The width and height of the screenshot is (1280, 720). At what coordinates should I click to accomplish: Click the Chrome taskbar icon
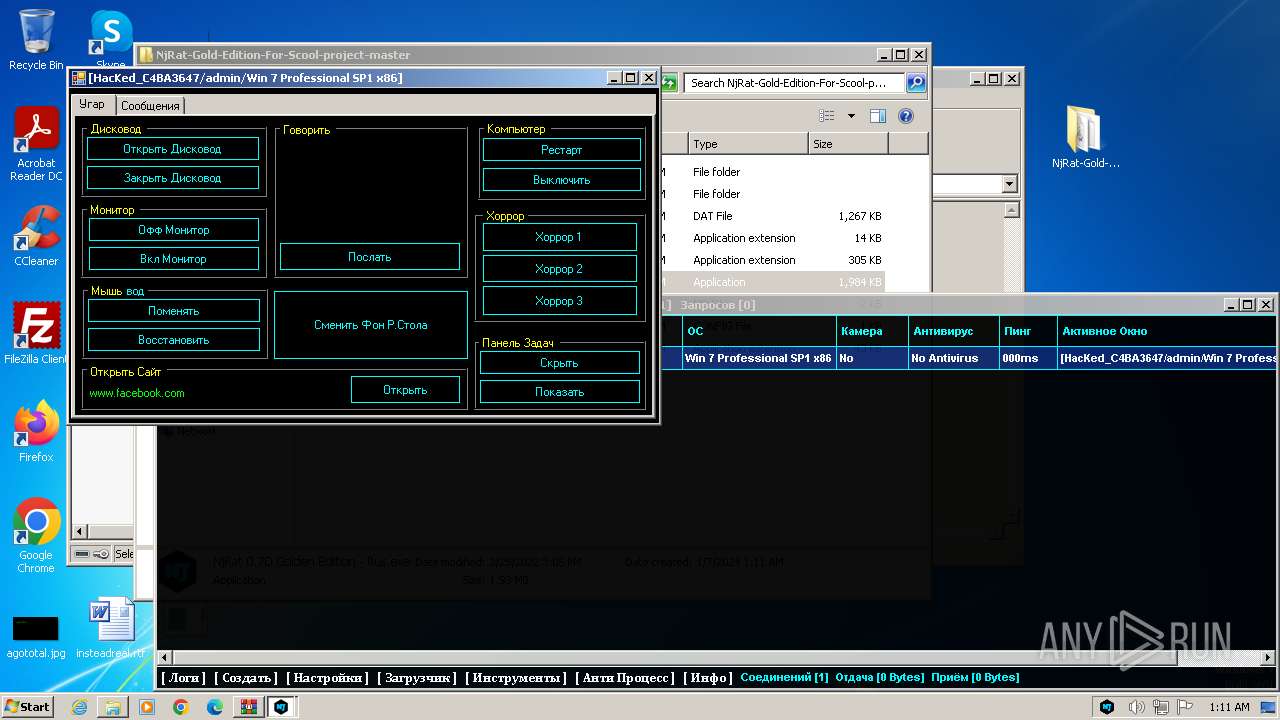coord(181,707)
